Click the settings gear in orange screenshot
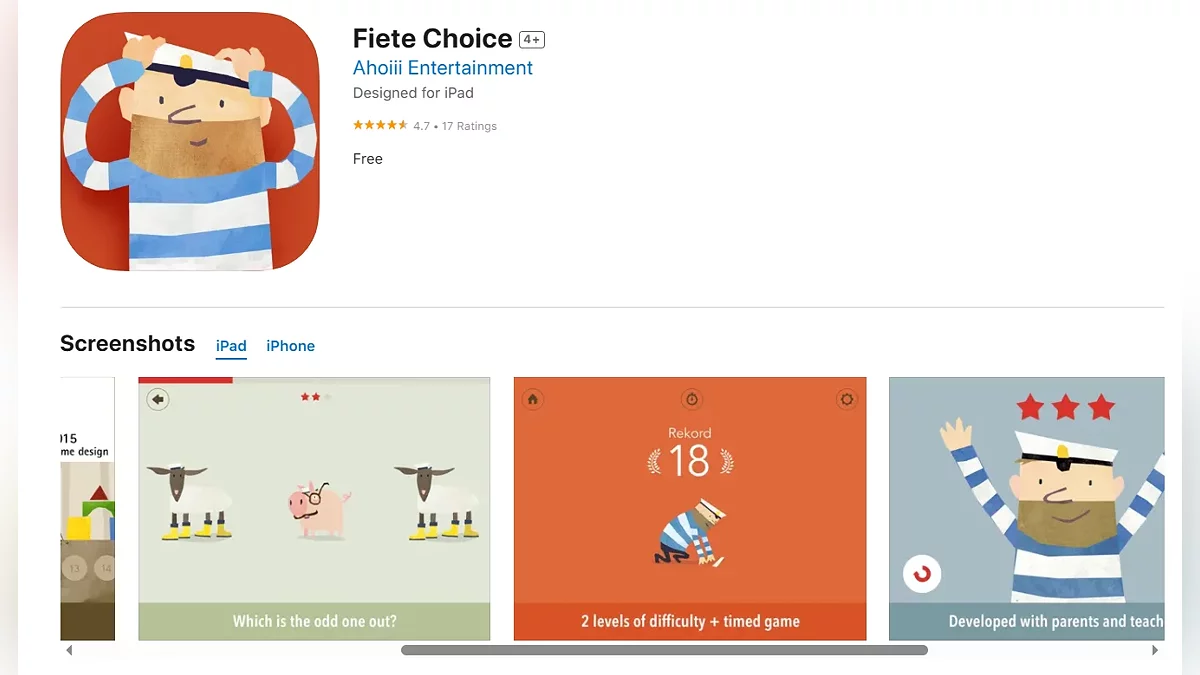 click(x=847, y=400)
